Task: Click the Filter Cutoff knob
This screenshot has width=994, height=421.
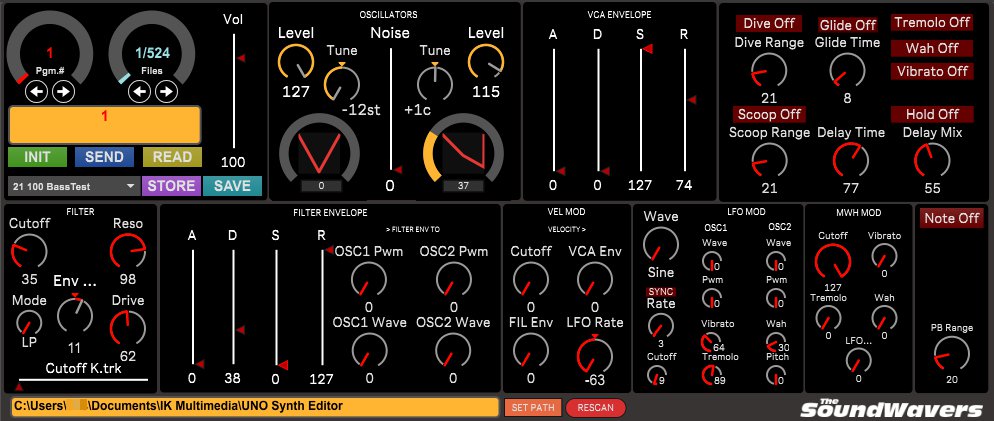Action: [x=28, y=253]
